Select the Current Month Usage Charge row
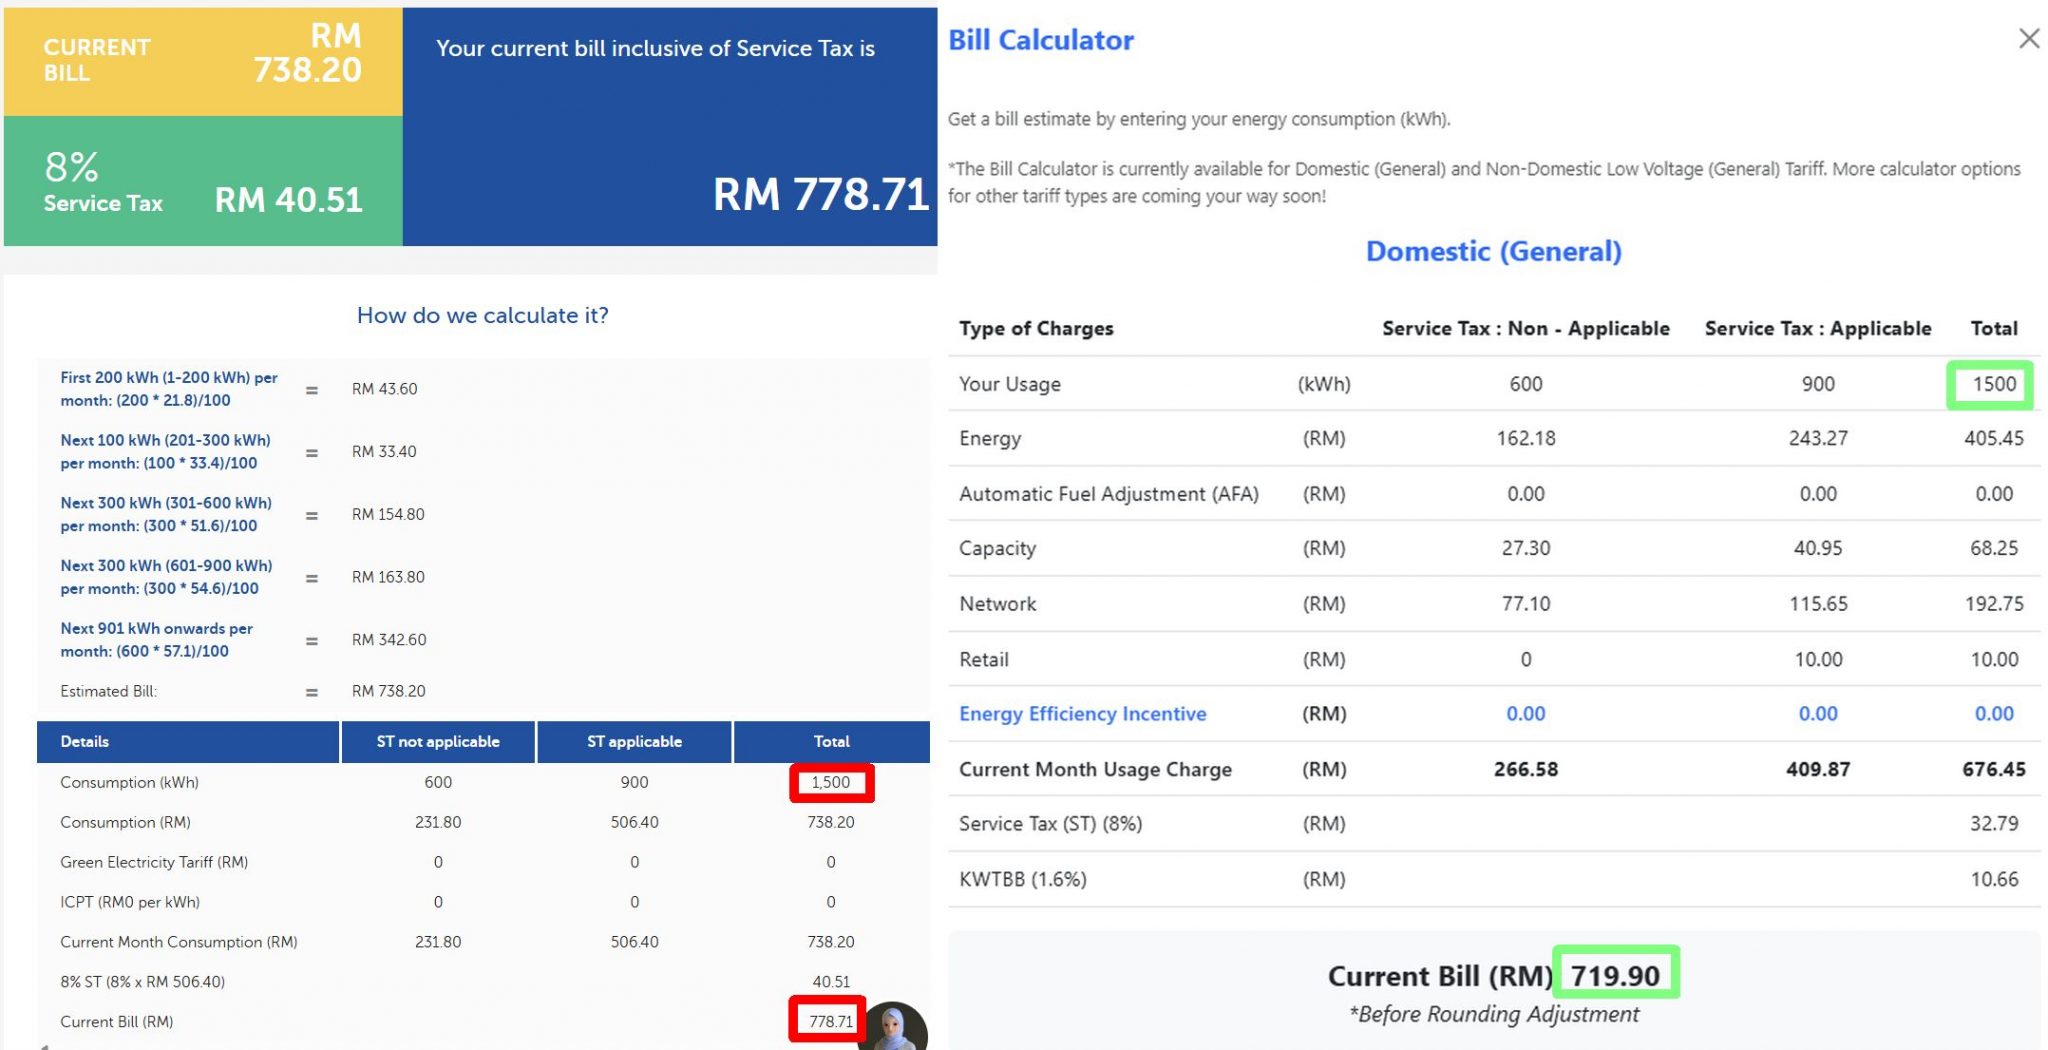This screenshot has height=1050, width=2048. coord(1095,769)
